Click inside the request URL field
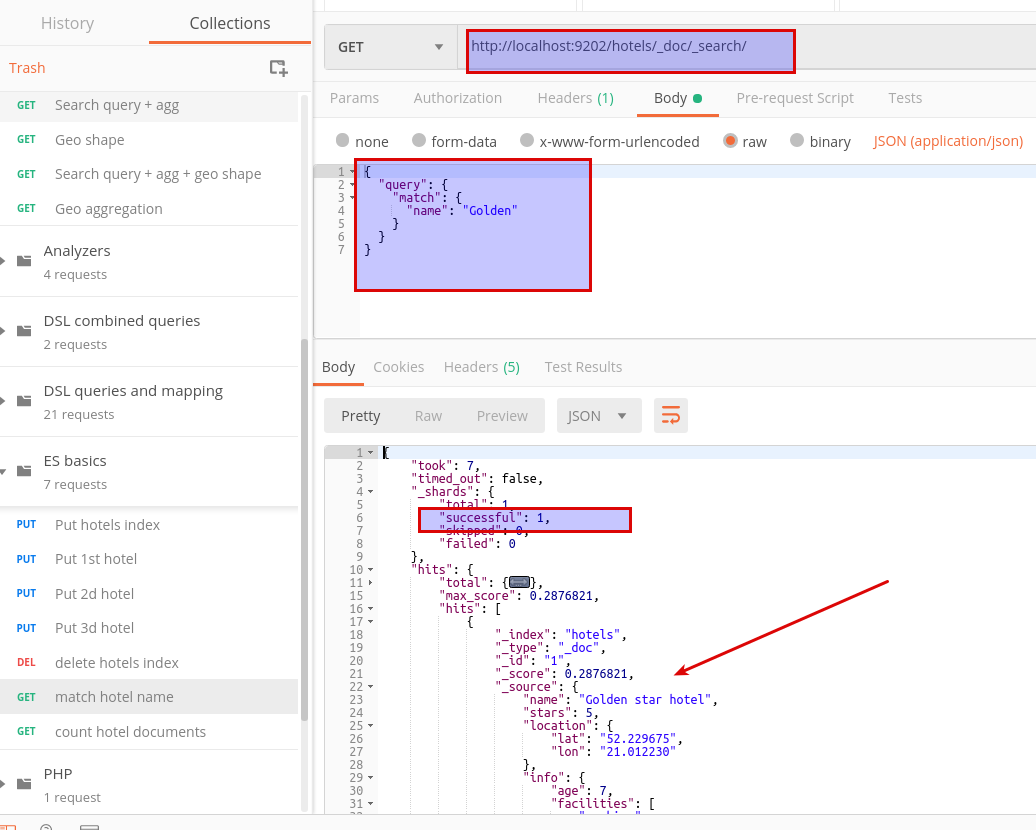Screen dimensions: 1036x830 630,46
